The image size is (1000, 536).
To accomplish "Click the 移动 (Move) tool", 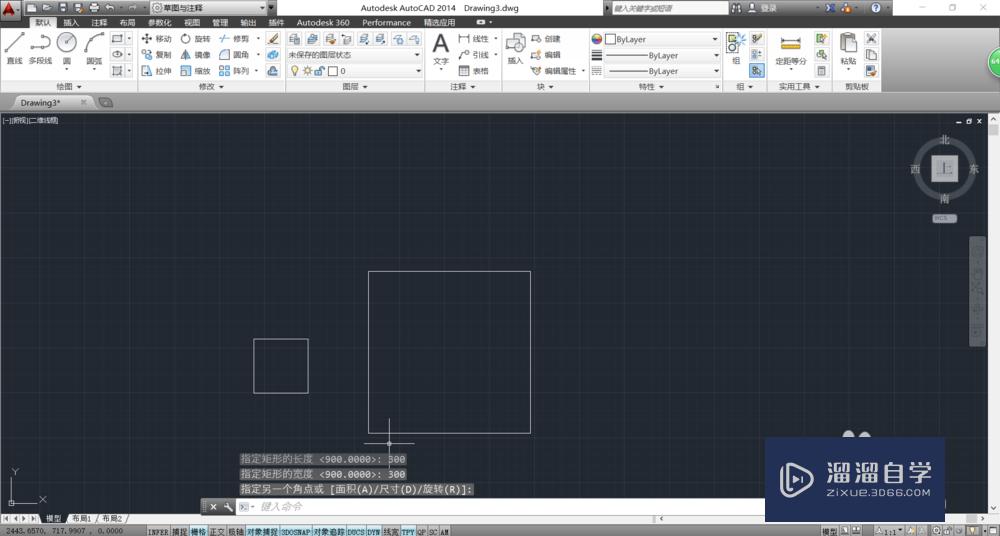I will click(x=156, y=39).
